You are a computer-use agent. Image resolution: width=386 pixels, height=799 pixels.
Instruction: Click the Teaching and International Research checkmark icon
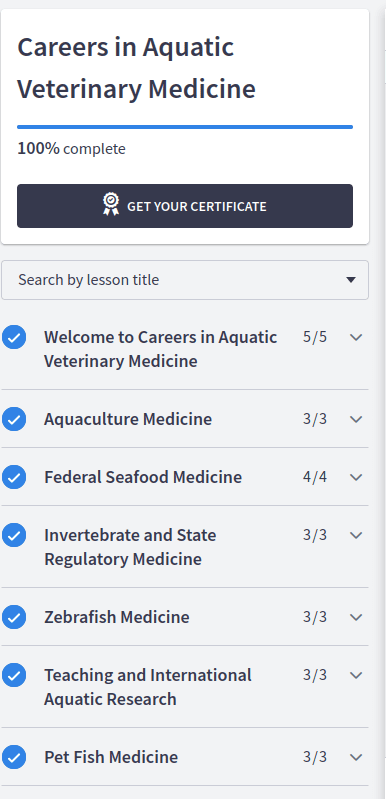tap(14, 675)
